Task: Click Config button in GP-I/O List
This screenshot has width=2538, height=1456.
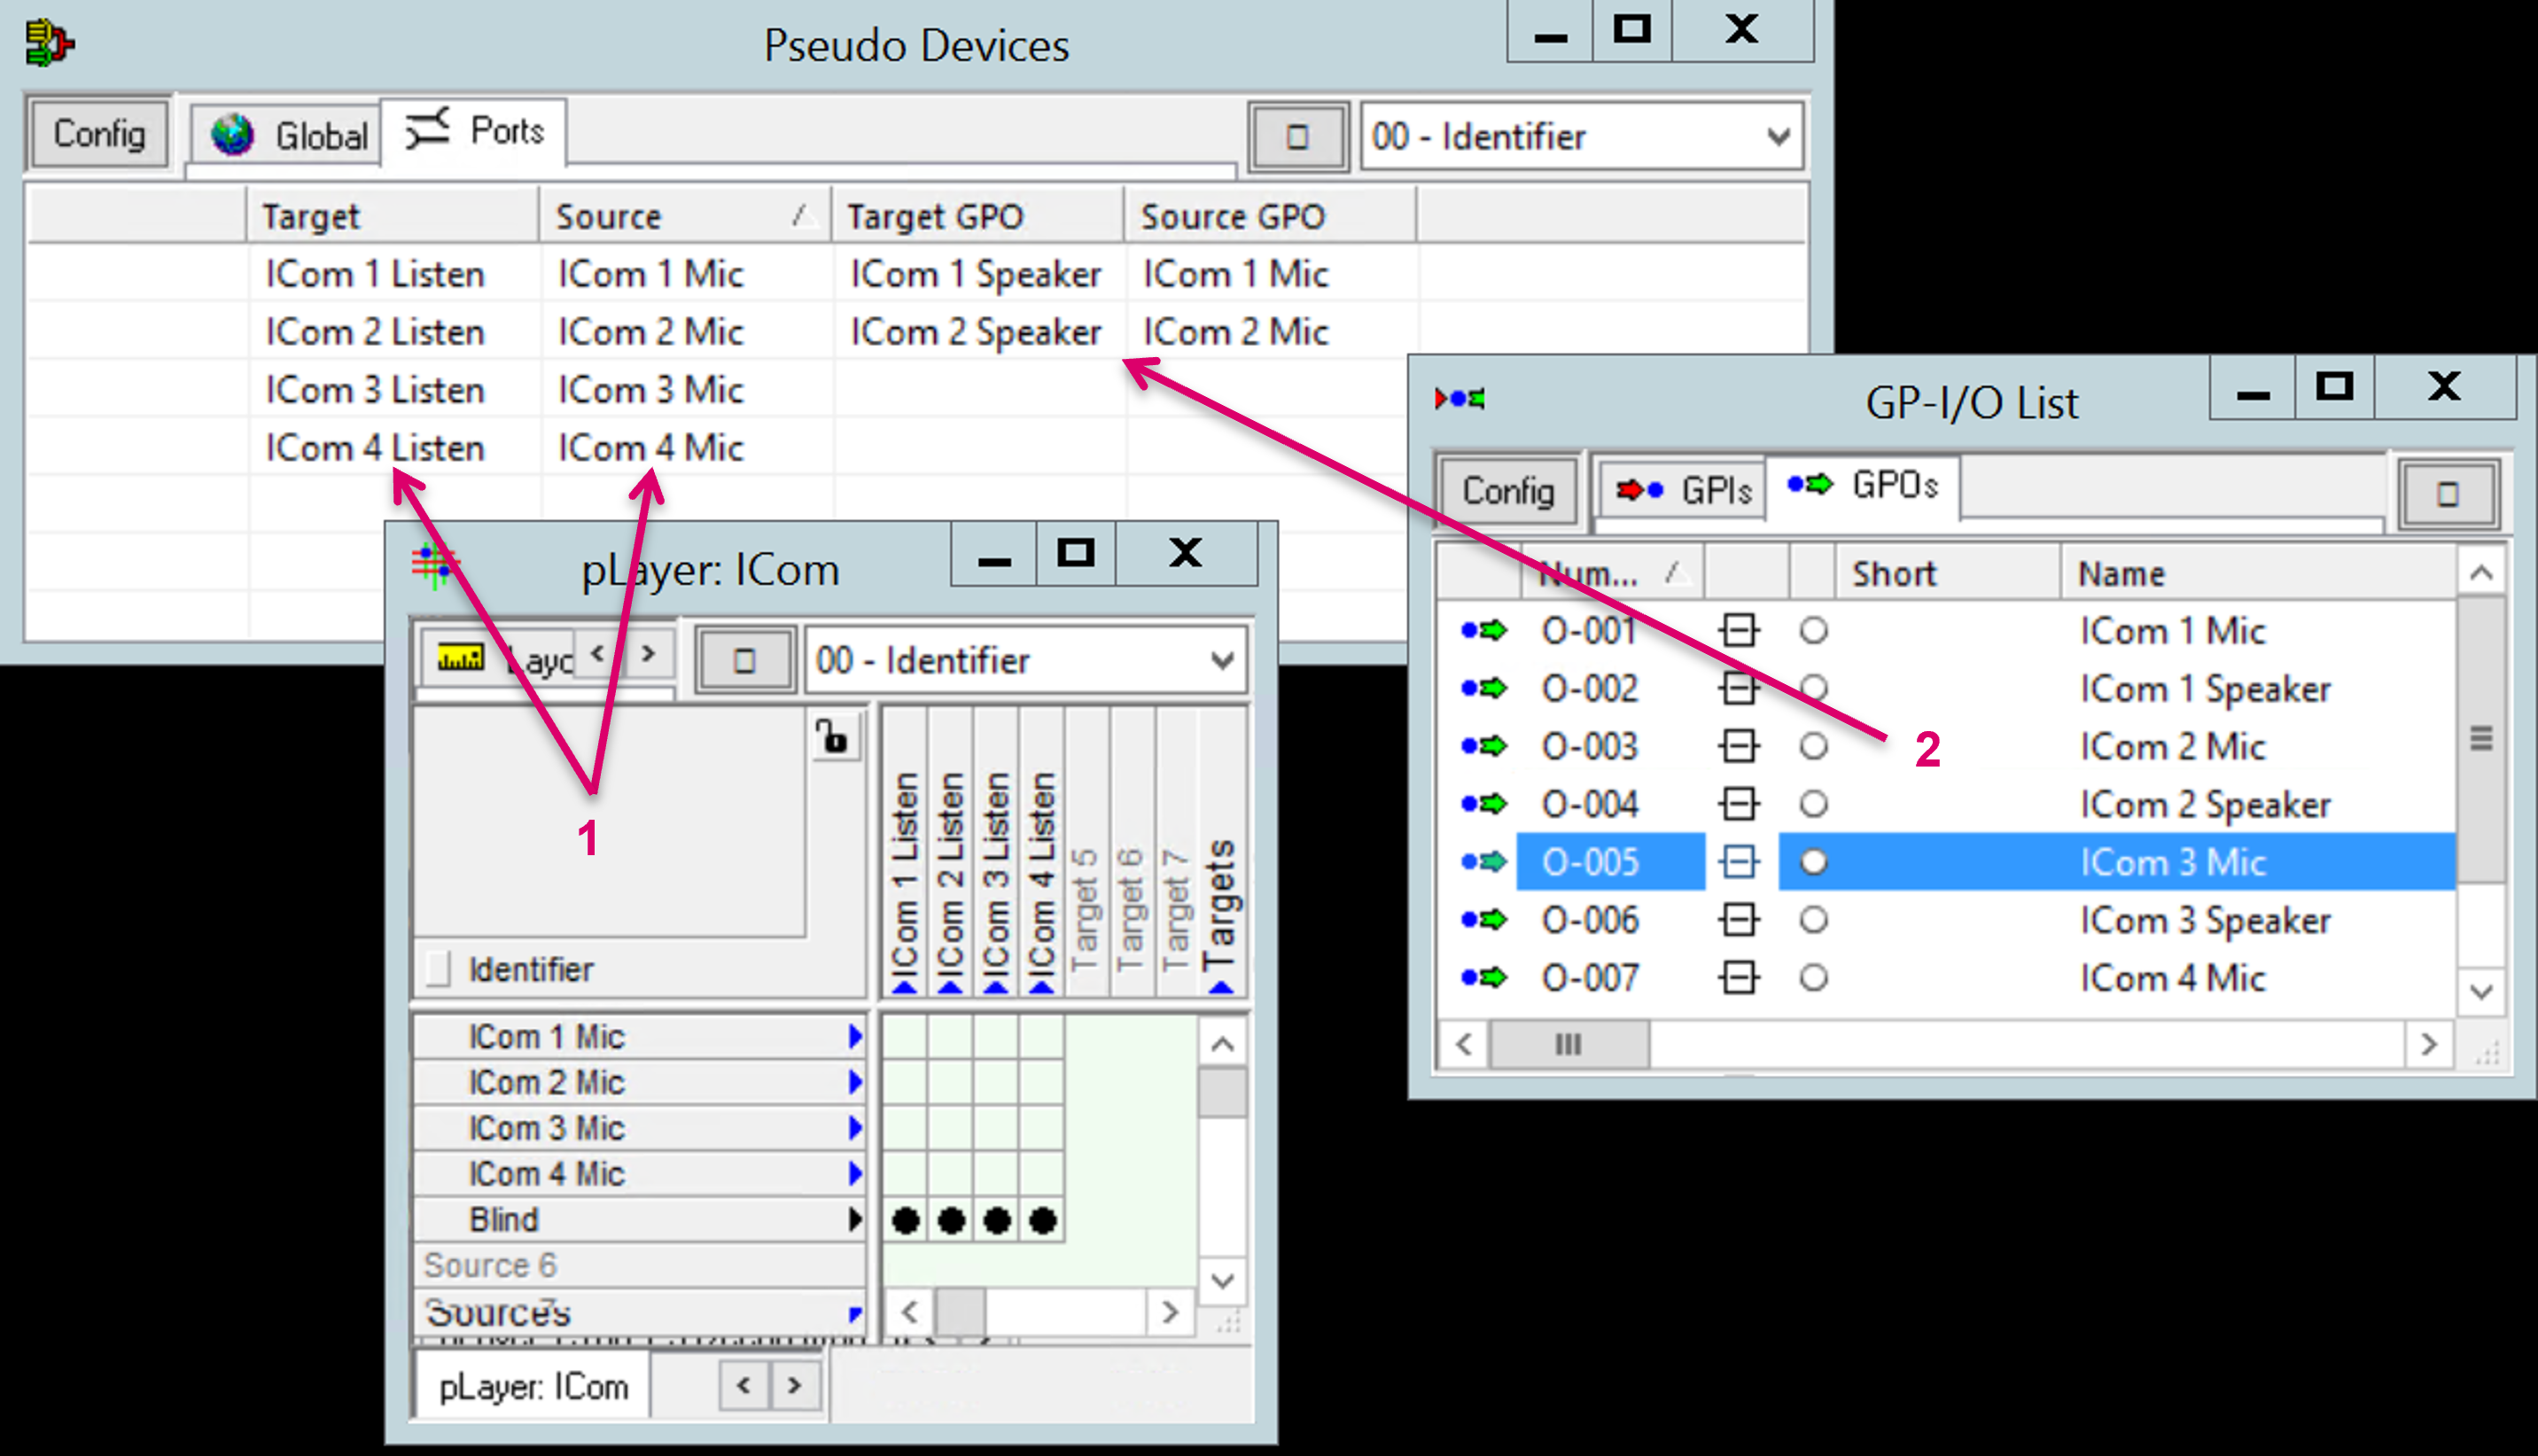Action: [x=1507, y=491]
